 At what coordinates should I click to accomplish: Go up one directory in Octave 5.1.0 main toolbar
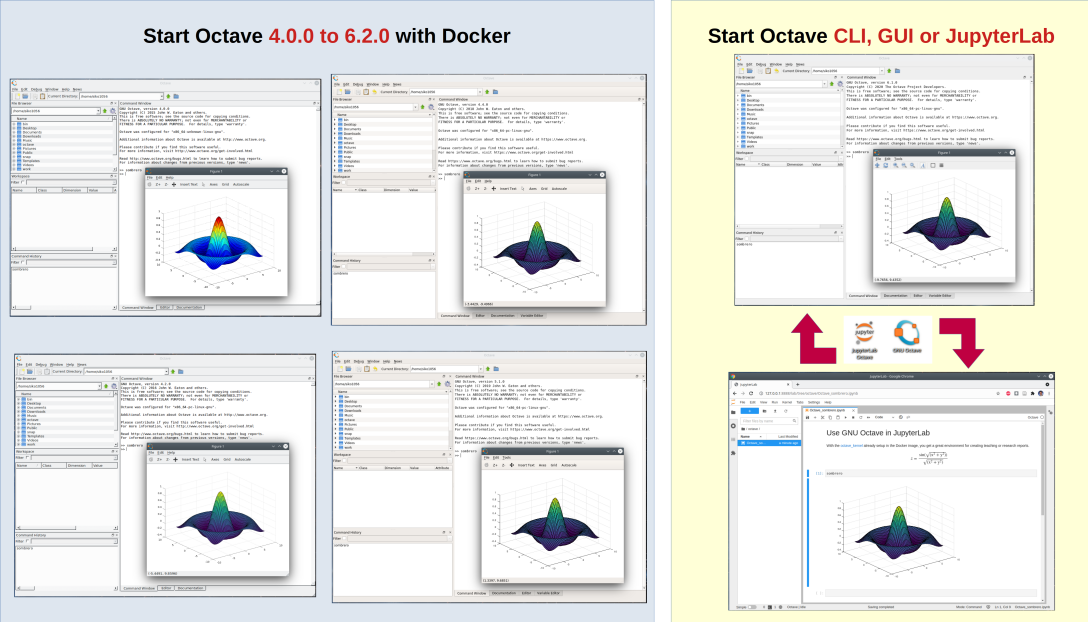pos(488,369)
